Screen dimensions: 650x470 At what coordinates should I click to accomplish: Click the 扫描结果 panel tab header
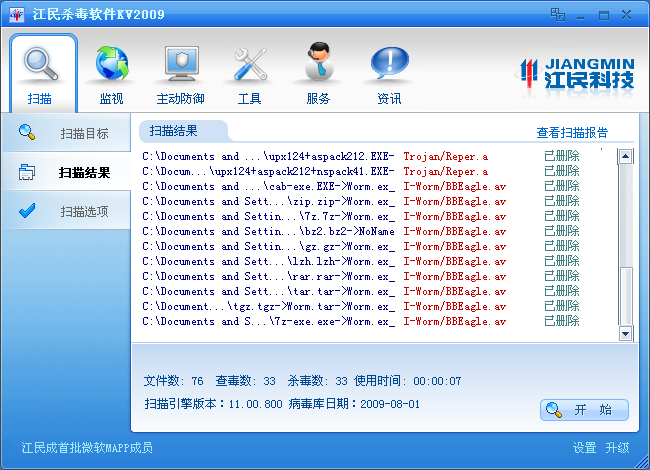click(x=183, y=131)
